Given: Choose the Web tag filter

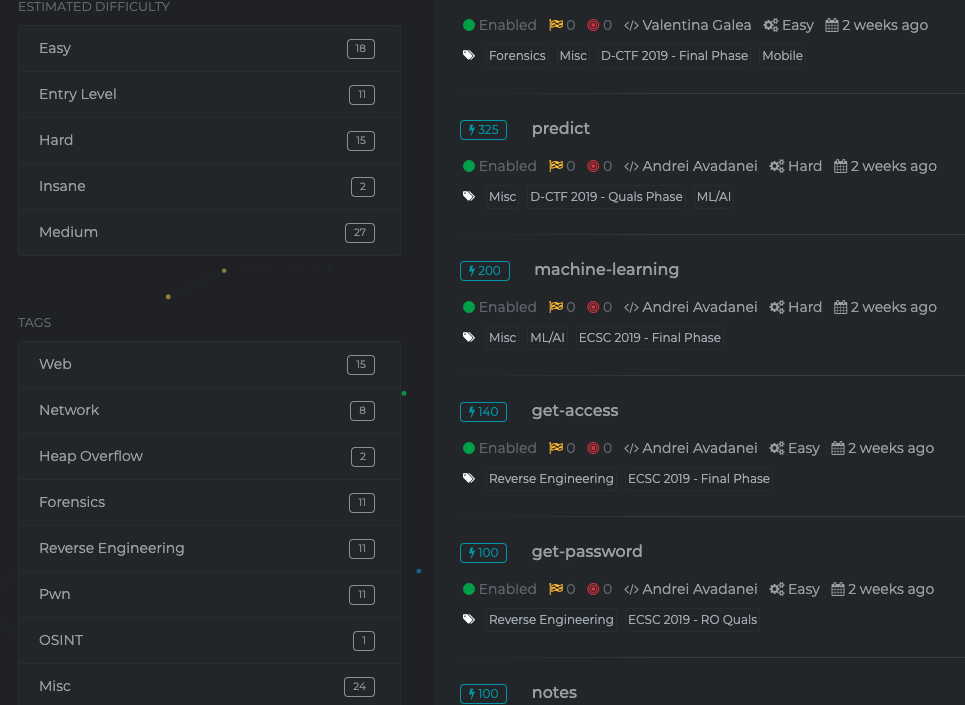Looking at the screenshot, I should point(209,365).
